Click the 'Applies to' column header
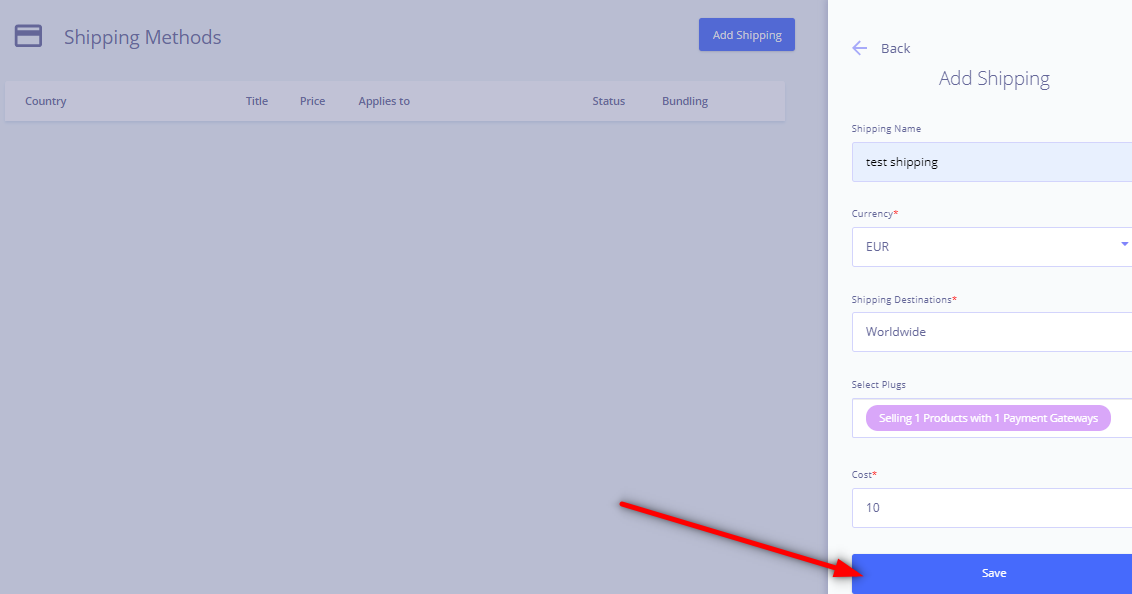This screenshot has height=594, width=1132. pos(384,101)
